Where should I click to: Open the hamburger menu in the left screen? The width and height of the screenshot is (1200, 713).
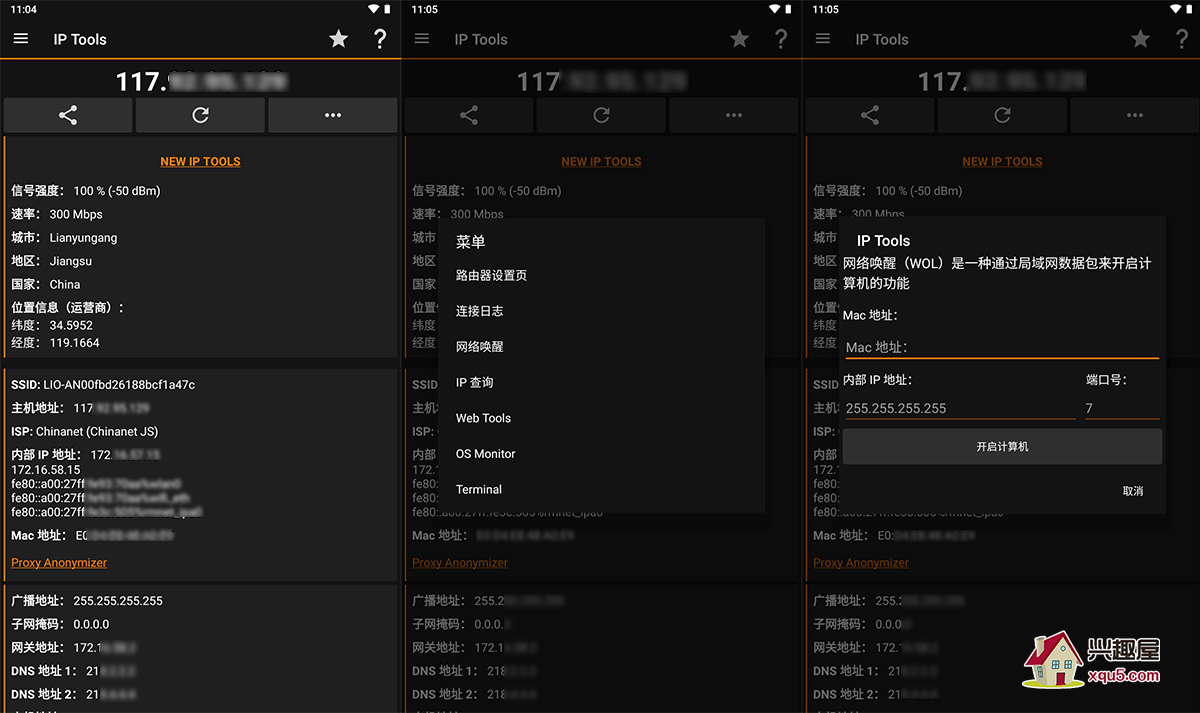click(21, 39)
